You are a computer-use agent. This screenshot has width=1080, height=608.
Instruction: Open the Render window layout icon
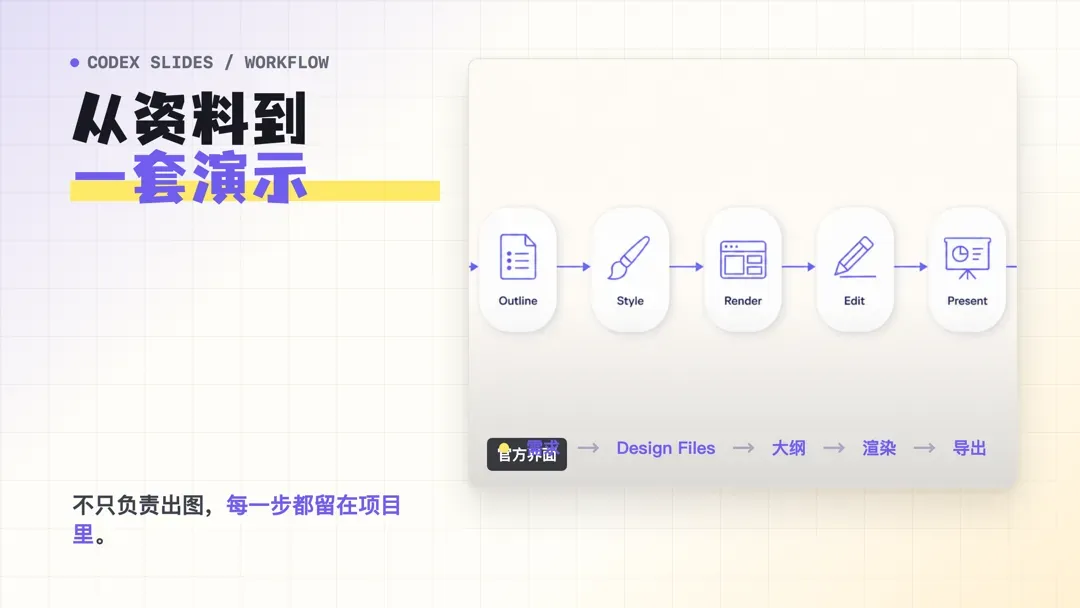(x=743, y=260)
